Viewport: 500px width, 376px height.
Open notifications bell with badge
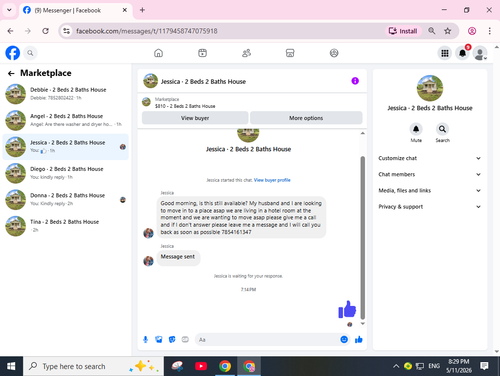(x=462, y=53)
